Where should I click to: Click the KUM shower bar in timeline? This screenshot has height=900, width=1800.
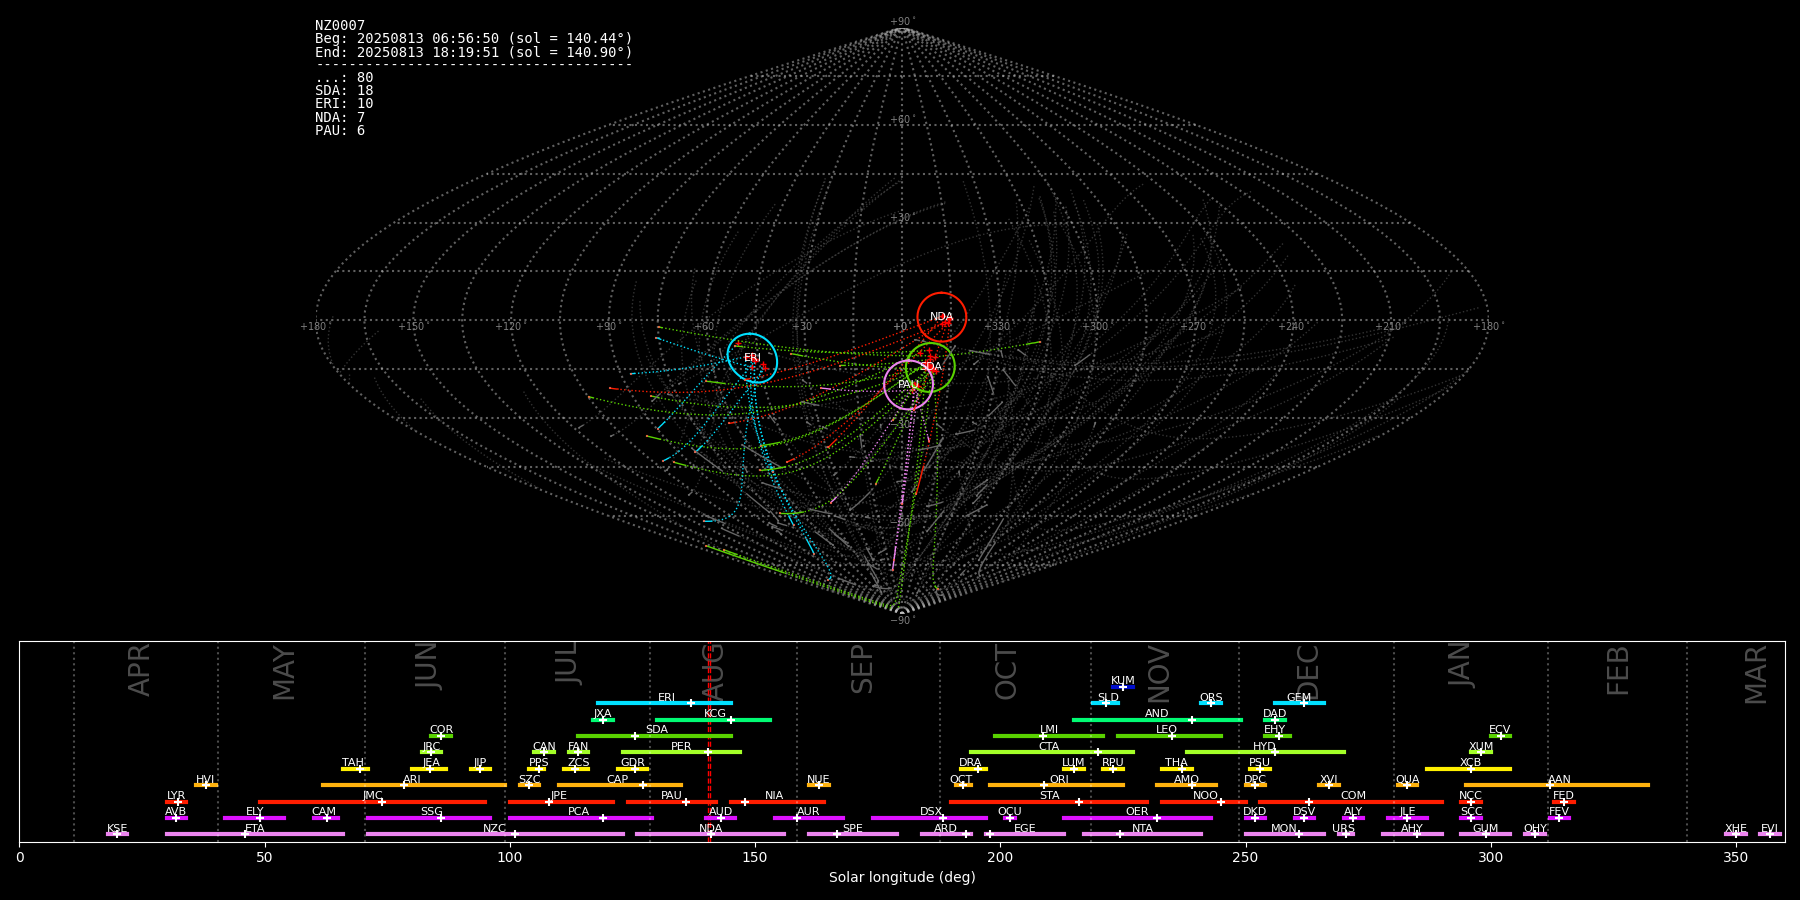(1123, 687)
